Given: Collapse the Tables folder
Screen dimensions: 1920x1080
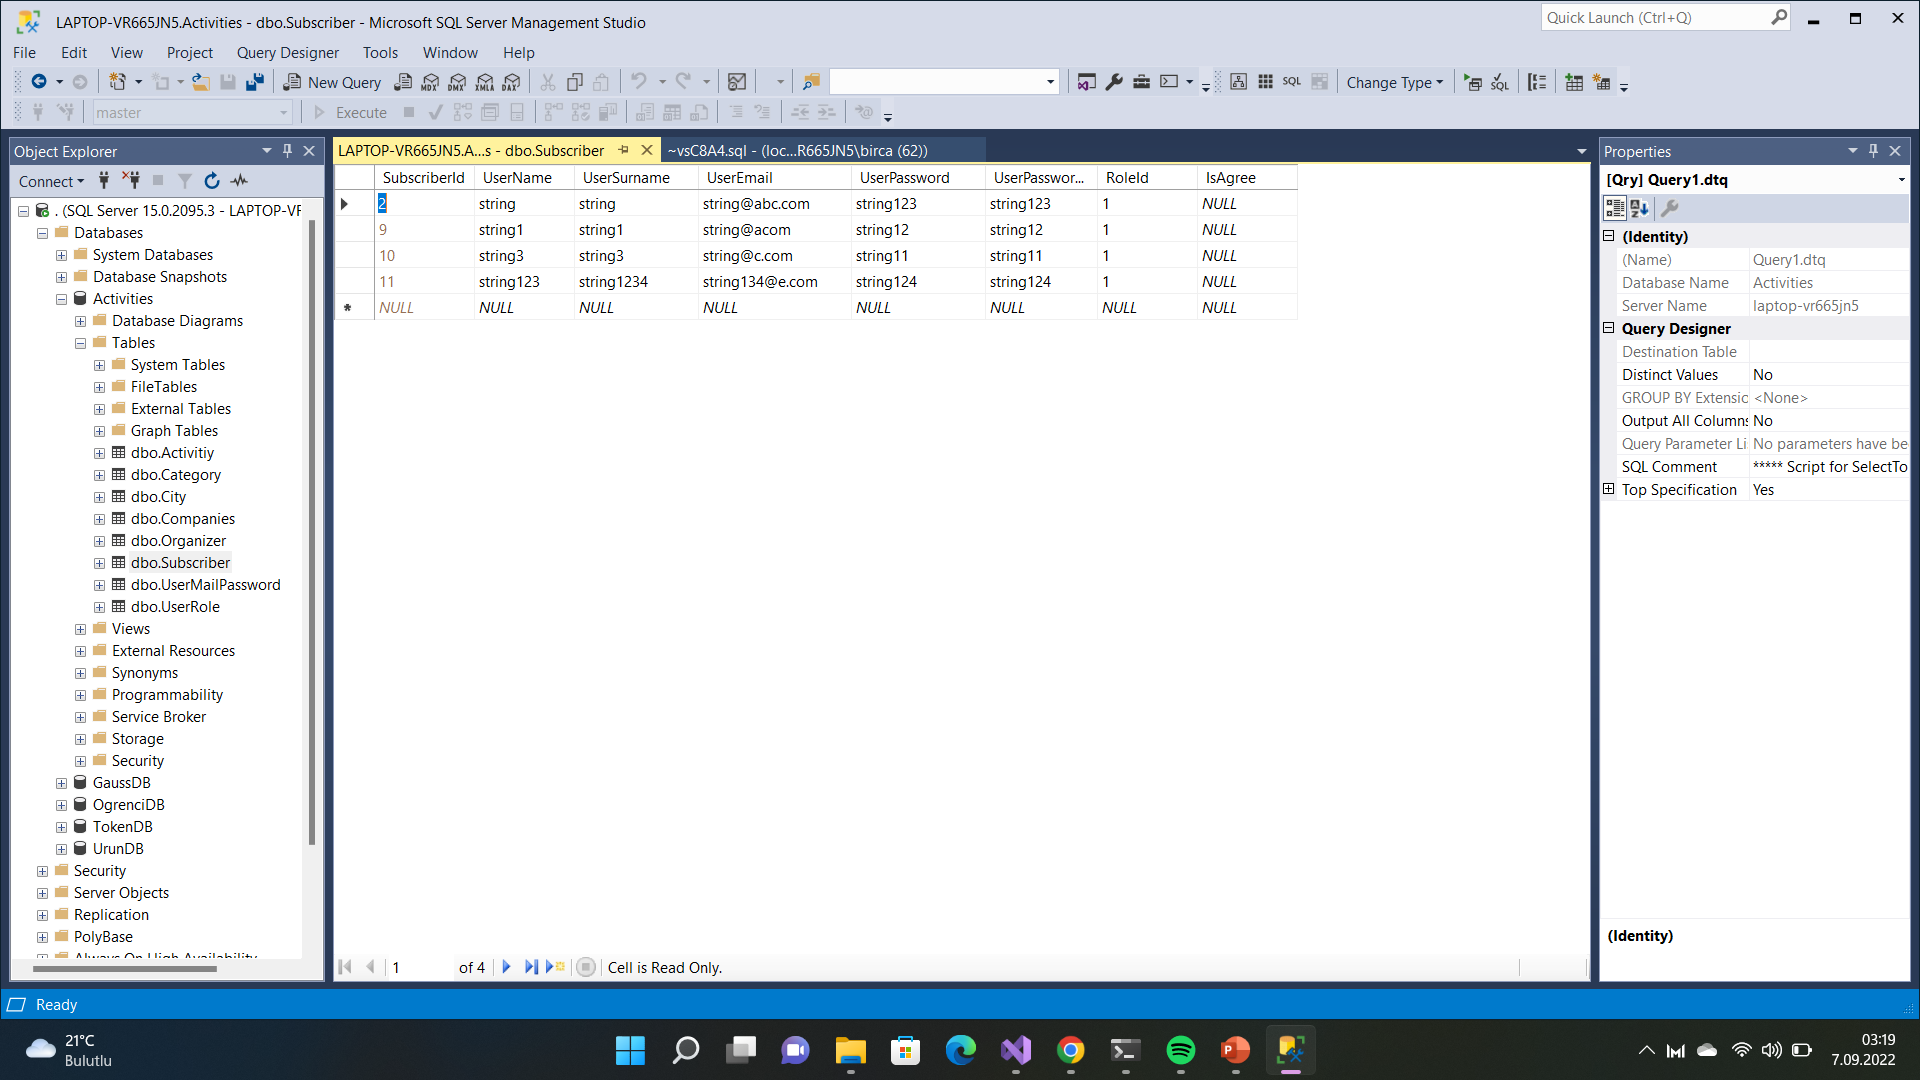Looking at the screenshot, I should 81,343.
